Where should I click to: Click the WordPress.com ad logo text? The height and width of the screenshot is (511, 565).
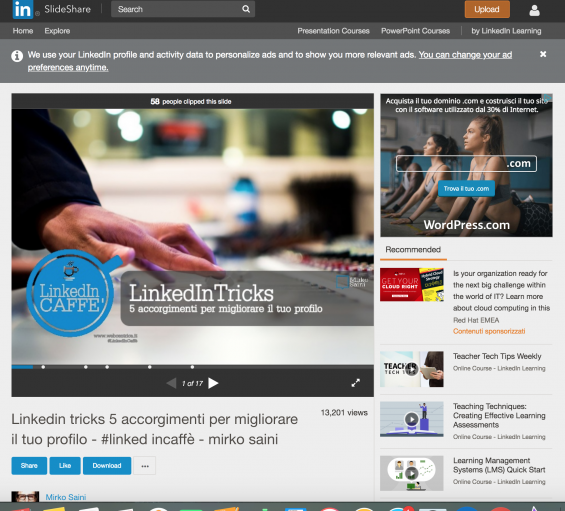click(x=467, y=225)
